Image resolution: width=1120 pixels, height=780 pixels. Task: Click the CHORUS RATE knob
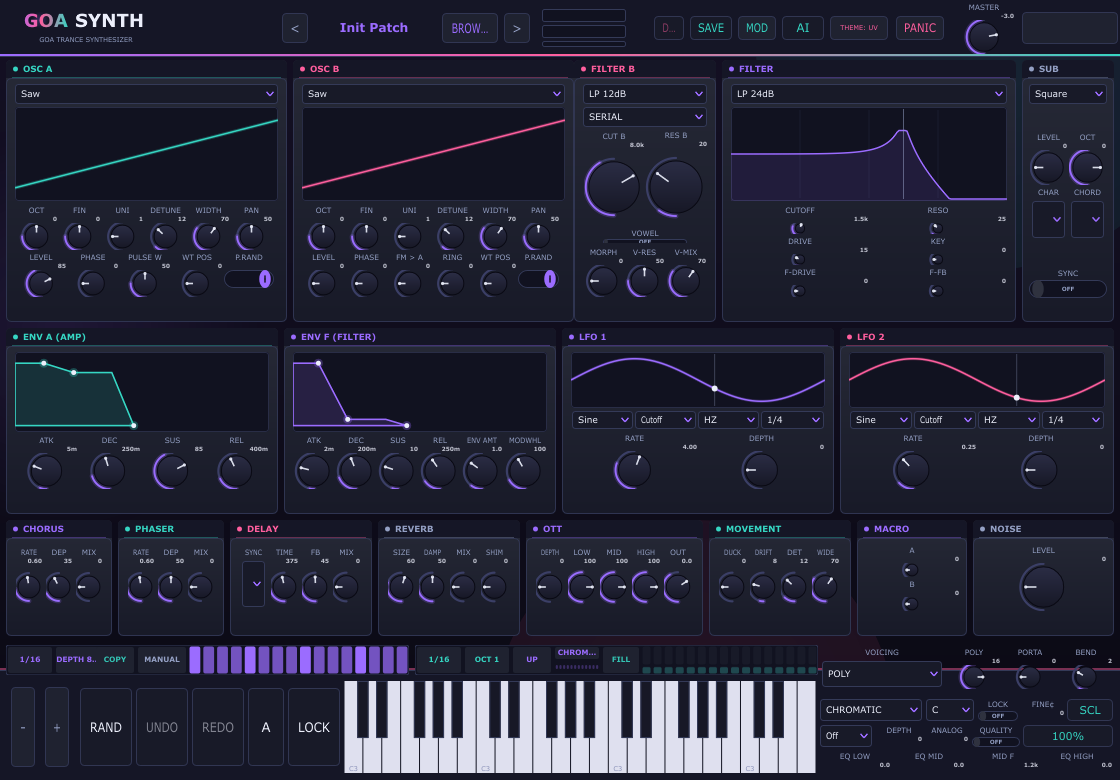[29, 587]
